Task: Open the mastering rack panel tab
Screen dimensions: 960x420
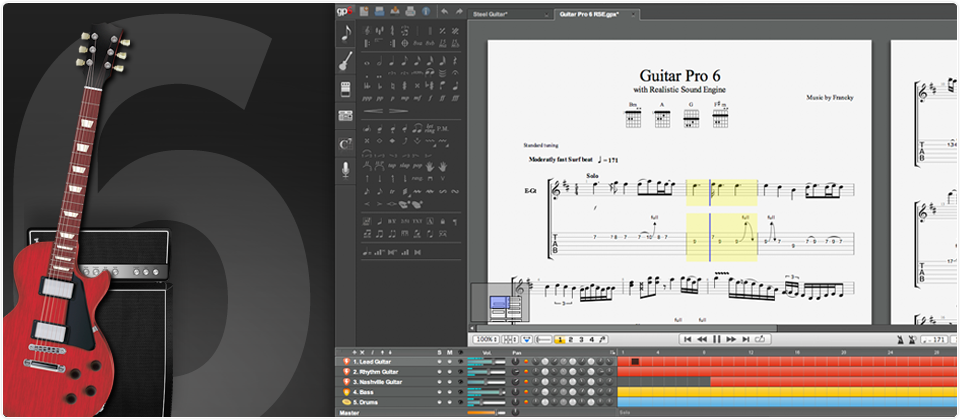Action: coord(346,116)
